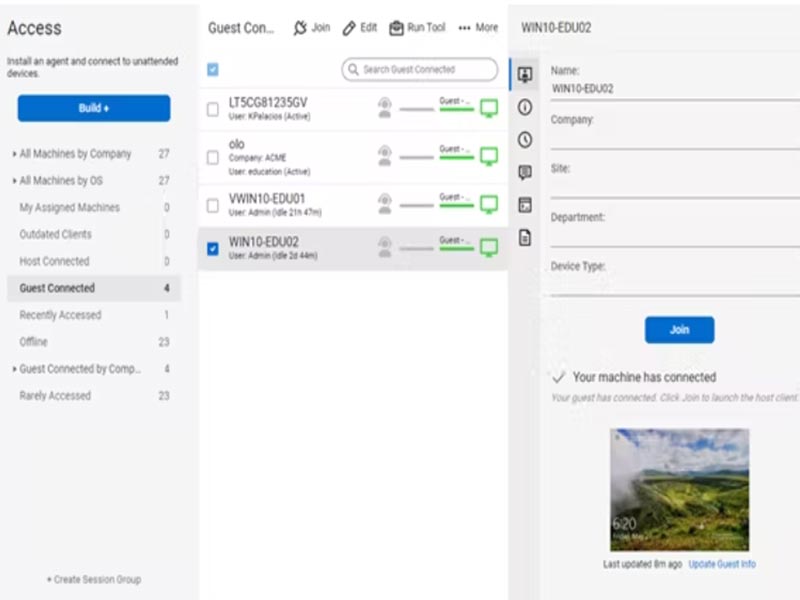Select Recently Accessed session group
800x600 pixels.
[x=60, y=315]
